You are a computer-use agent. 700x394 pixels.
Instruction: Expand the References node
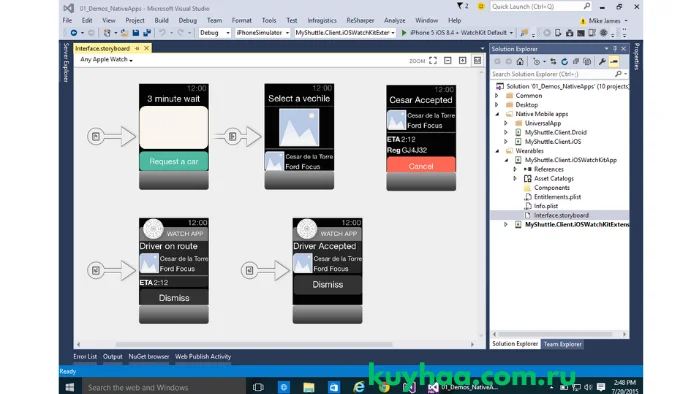[x=515, y=169]
